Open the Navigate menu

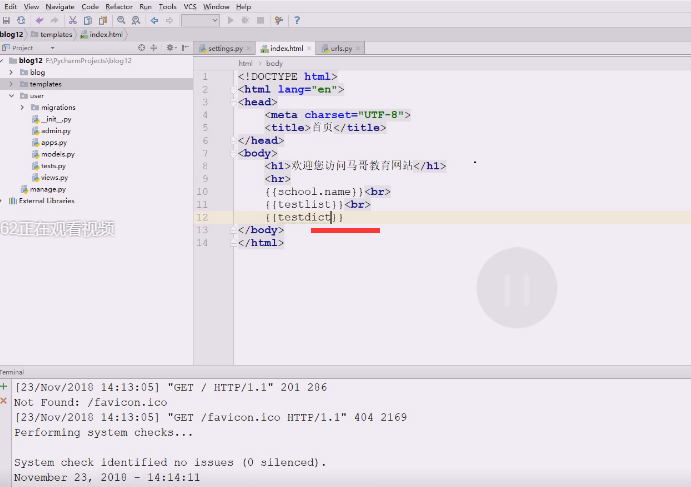pos(60,7)
